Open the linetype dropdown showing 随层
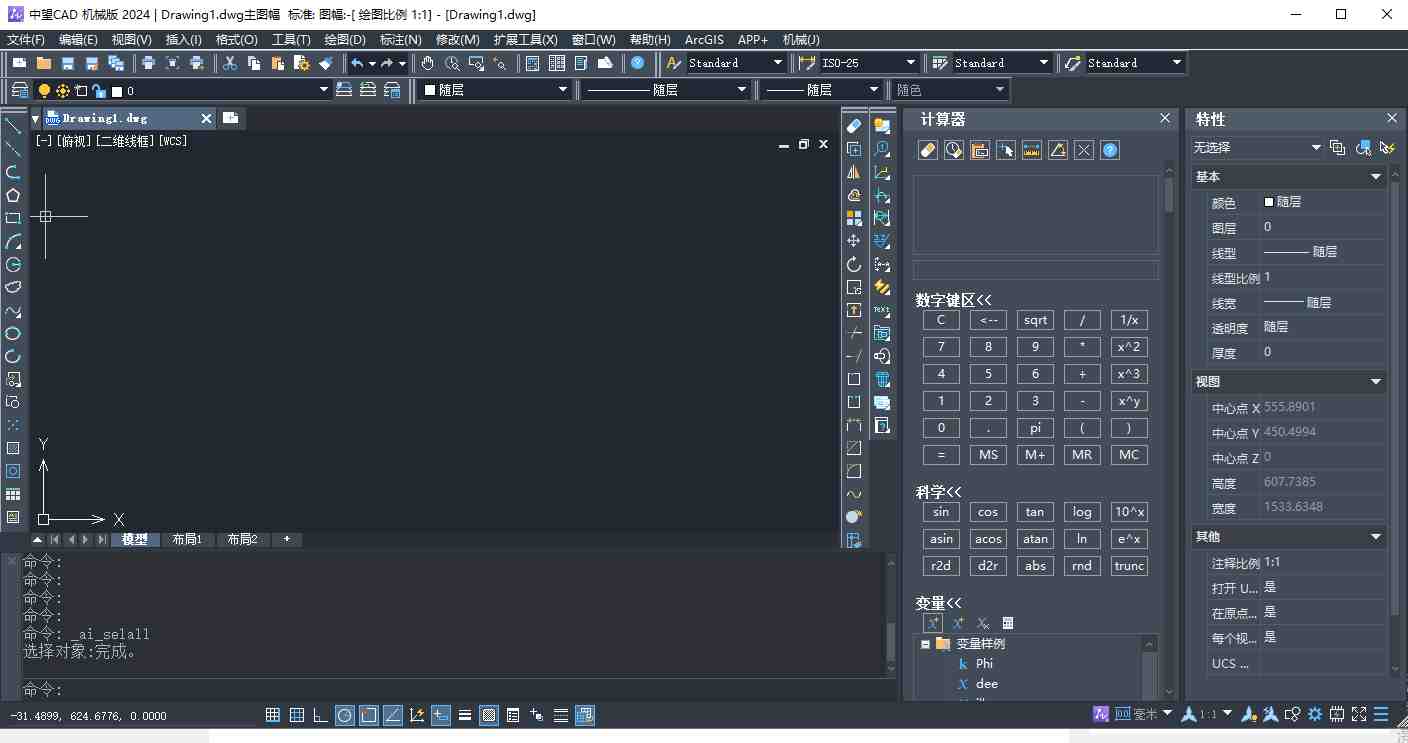This screenshot has height=743, width=1408. coord(744,89)
